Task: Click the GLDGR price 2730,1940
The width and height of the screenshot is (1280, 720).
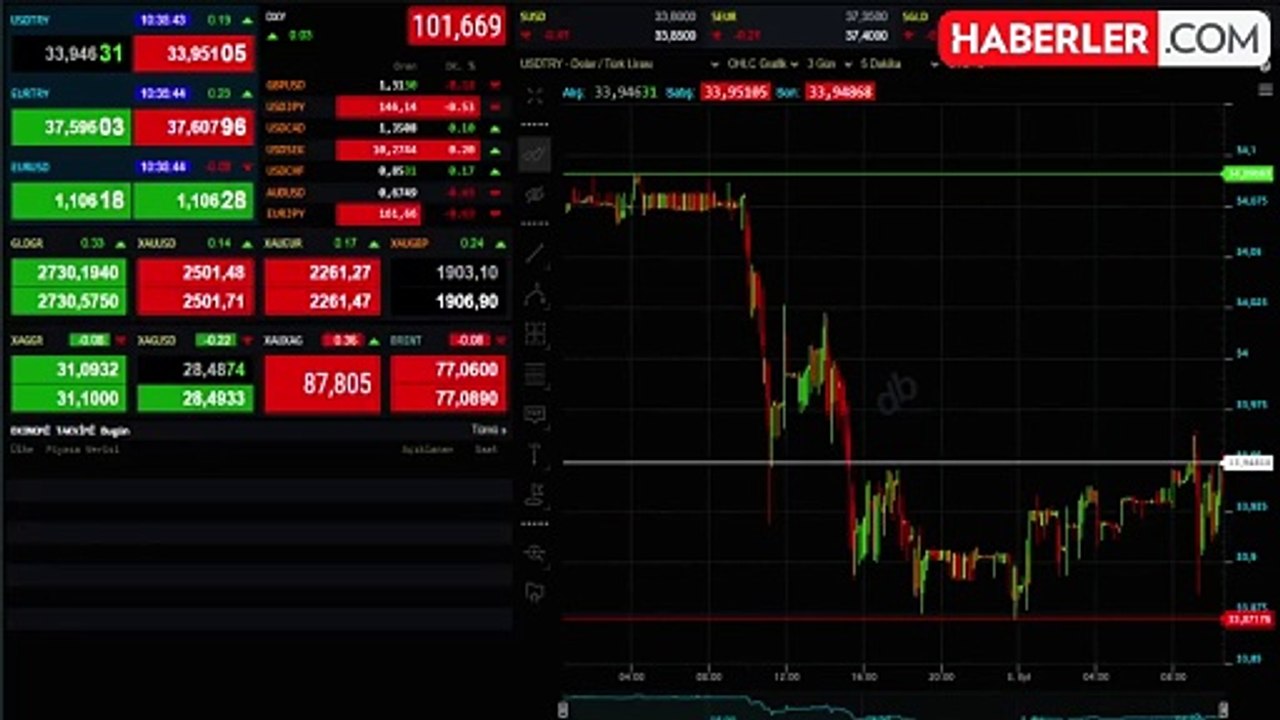Action: [68, 272]
